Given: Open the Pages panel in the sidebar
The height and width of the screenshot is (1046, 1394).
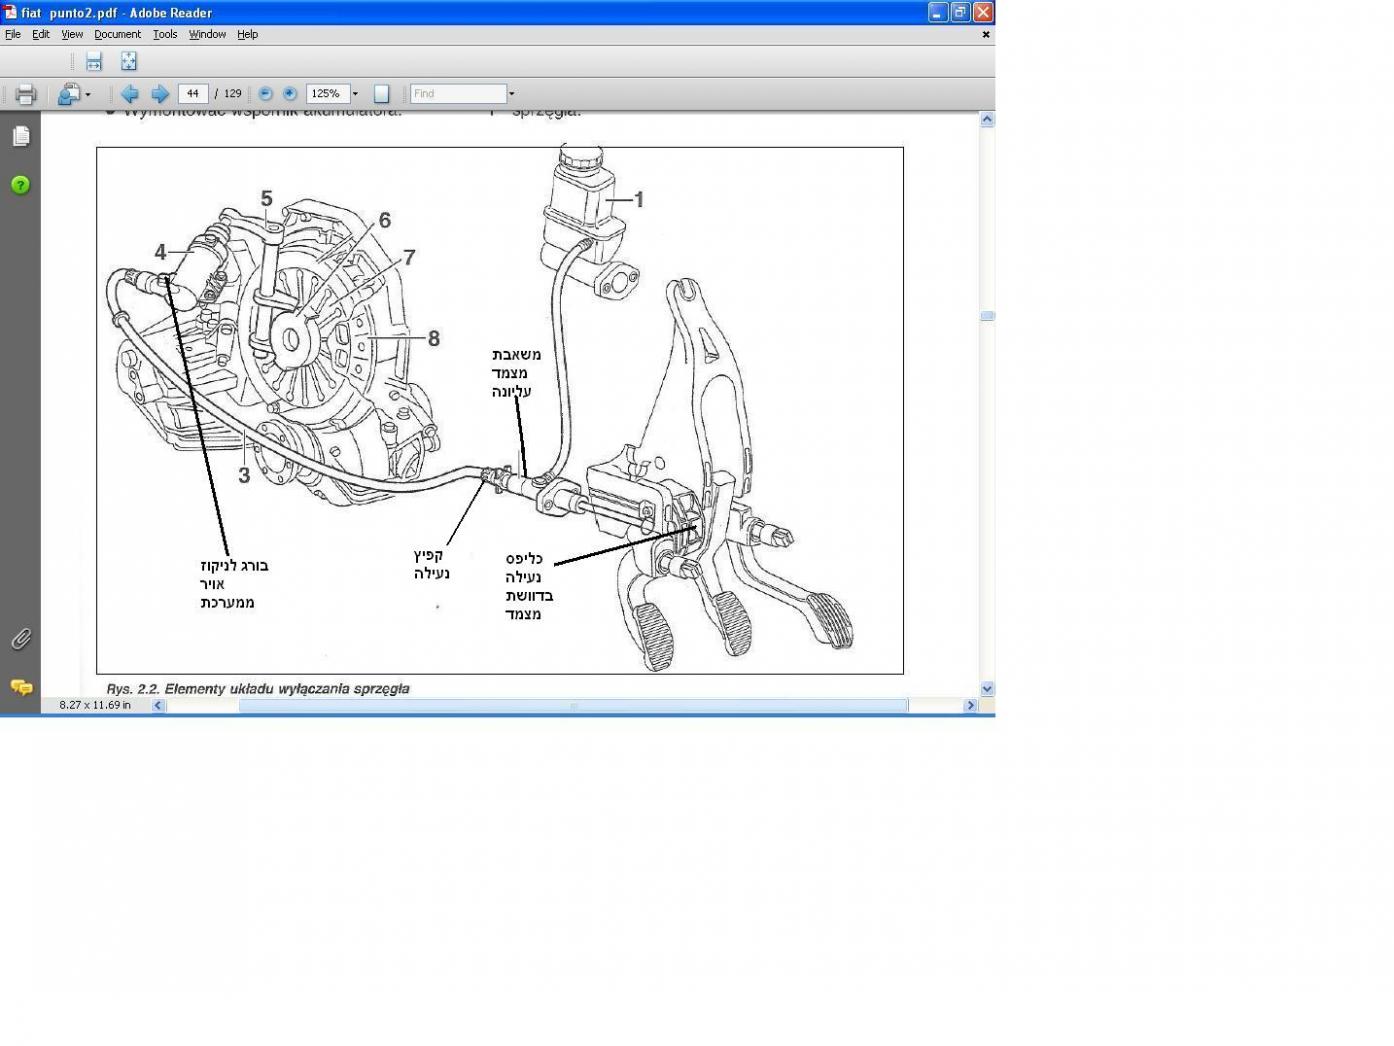Looking at the screenshot, I should coord(21,136).
